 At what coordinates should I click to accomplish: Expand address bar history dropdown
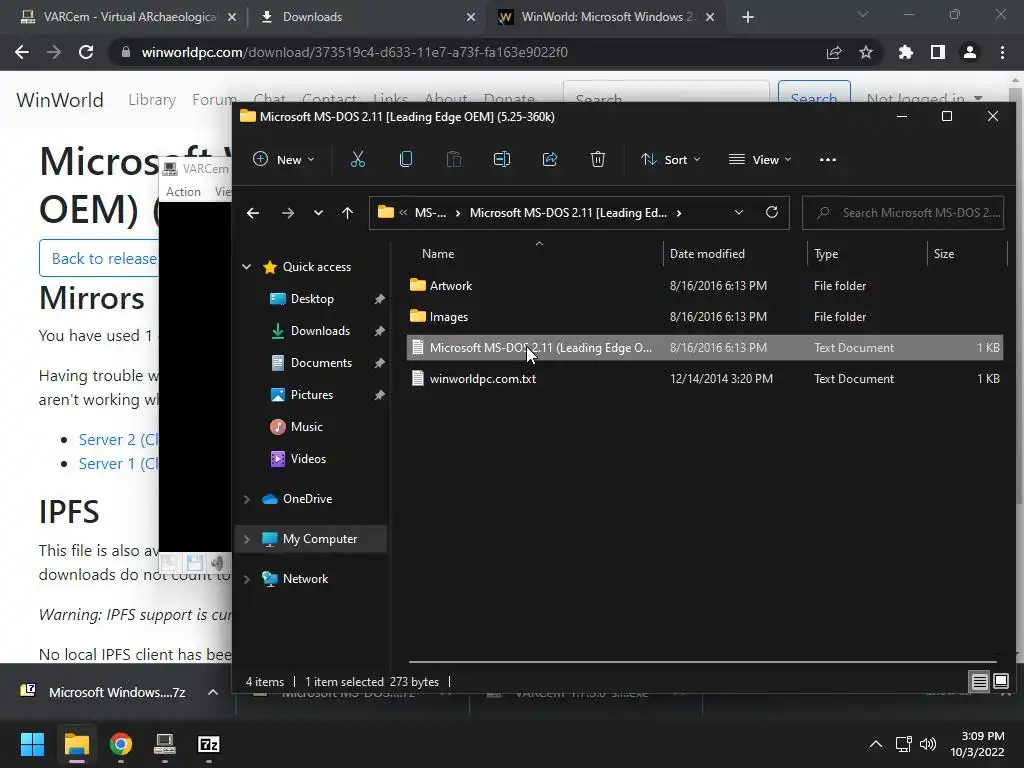(x=739, y=212)
